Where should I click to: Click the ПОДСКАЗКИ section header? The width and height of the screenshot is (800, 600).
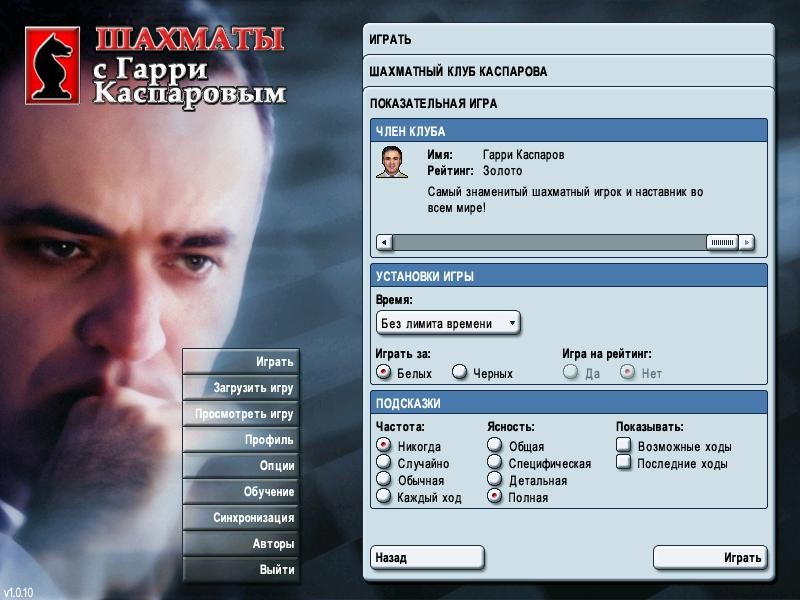(569, 403)
